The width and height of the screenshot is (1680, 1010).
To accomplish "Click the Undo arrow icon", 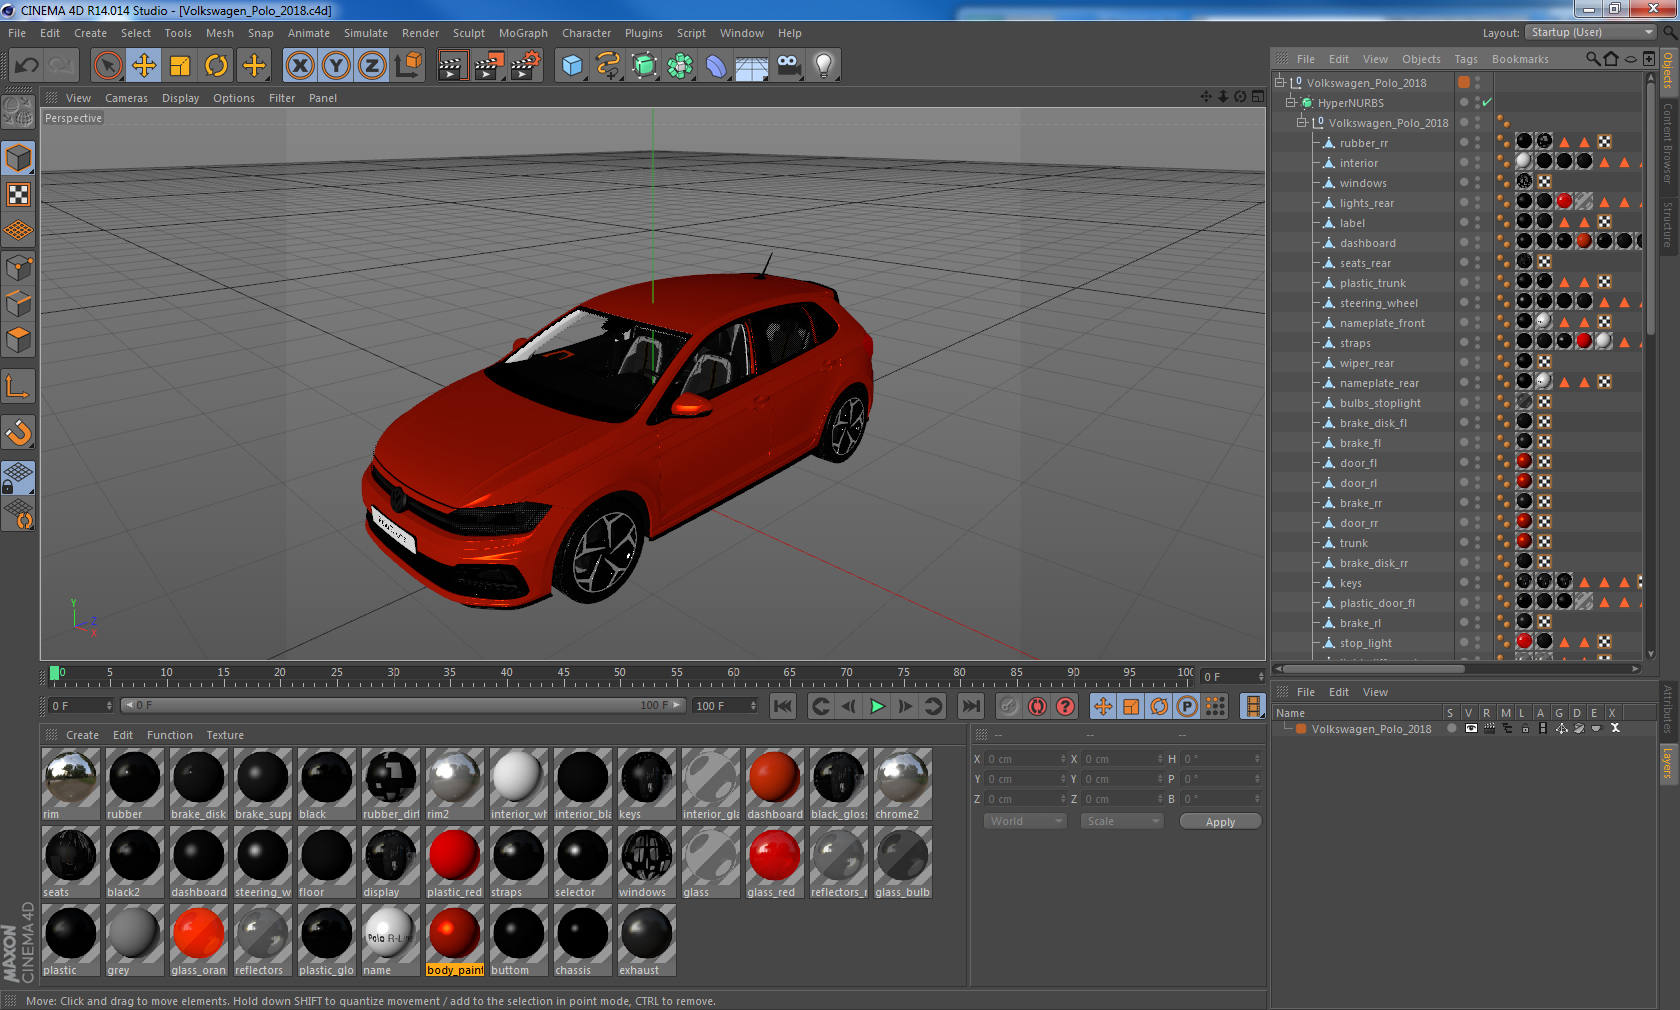I will click(26, 66).
